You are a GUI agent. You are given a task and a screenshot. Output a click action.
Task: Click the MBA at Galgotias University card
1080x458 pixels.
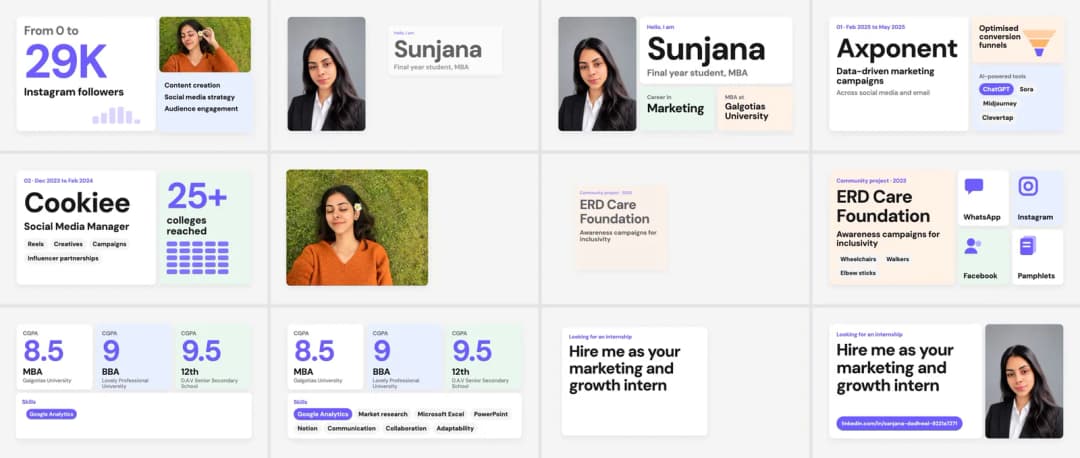pos(754,108)
